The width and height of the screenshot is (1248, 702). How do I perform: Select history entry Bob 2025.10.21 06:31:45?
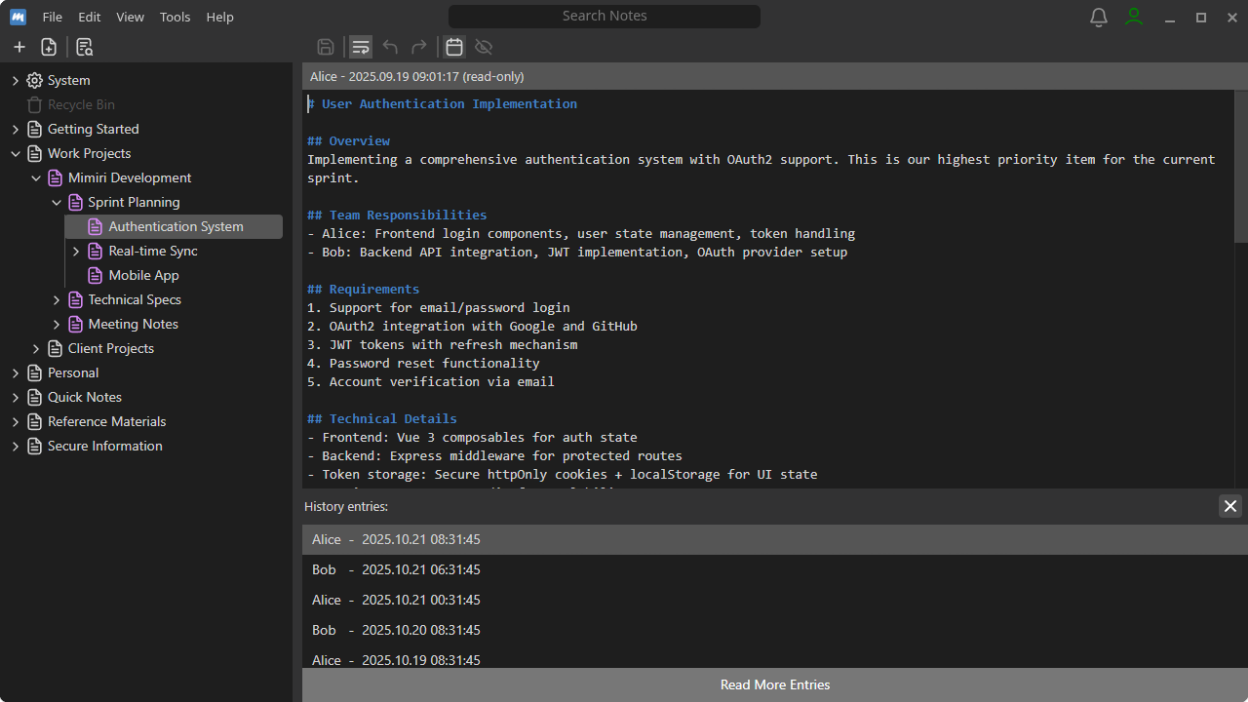point(775,570)
